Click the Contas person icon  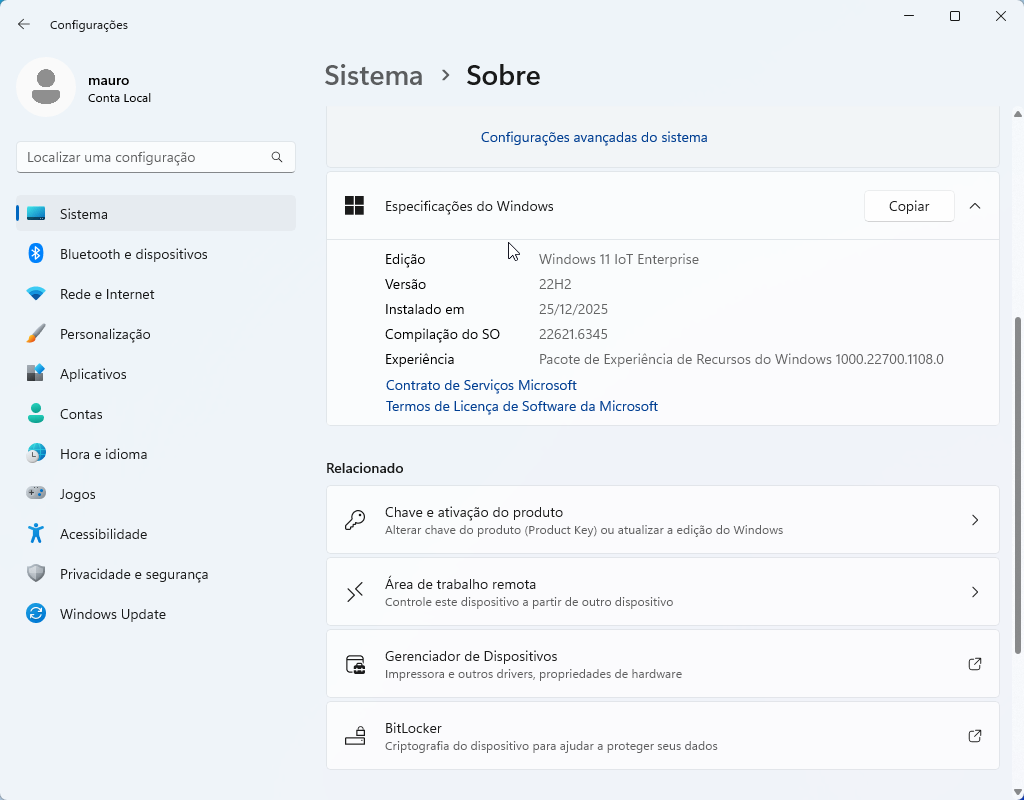36,413
